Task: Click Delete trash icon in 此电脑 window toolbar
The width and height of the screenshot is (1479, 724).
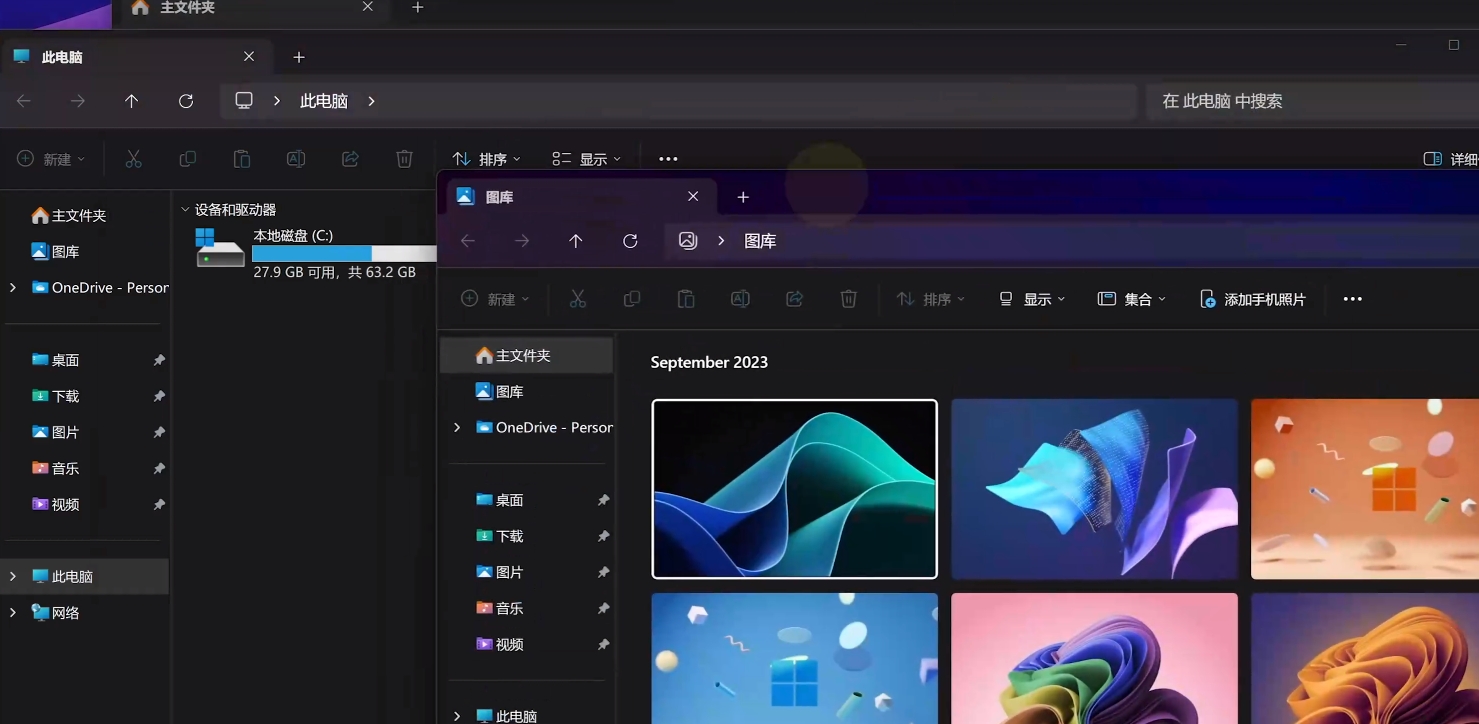Action: click(x=404, y=159)
